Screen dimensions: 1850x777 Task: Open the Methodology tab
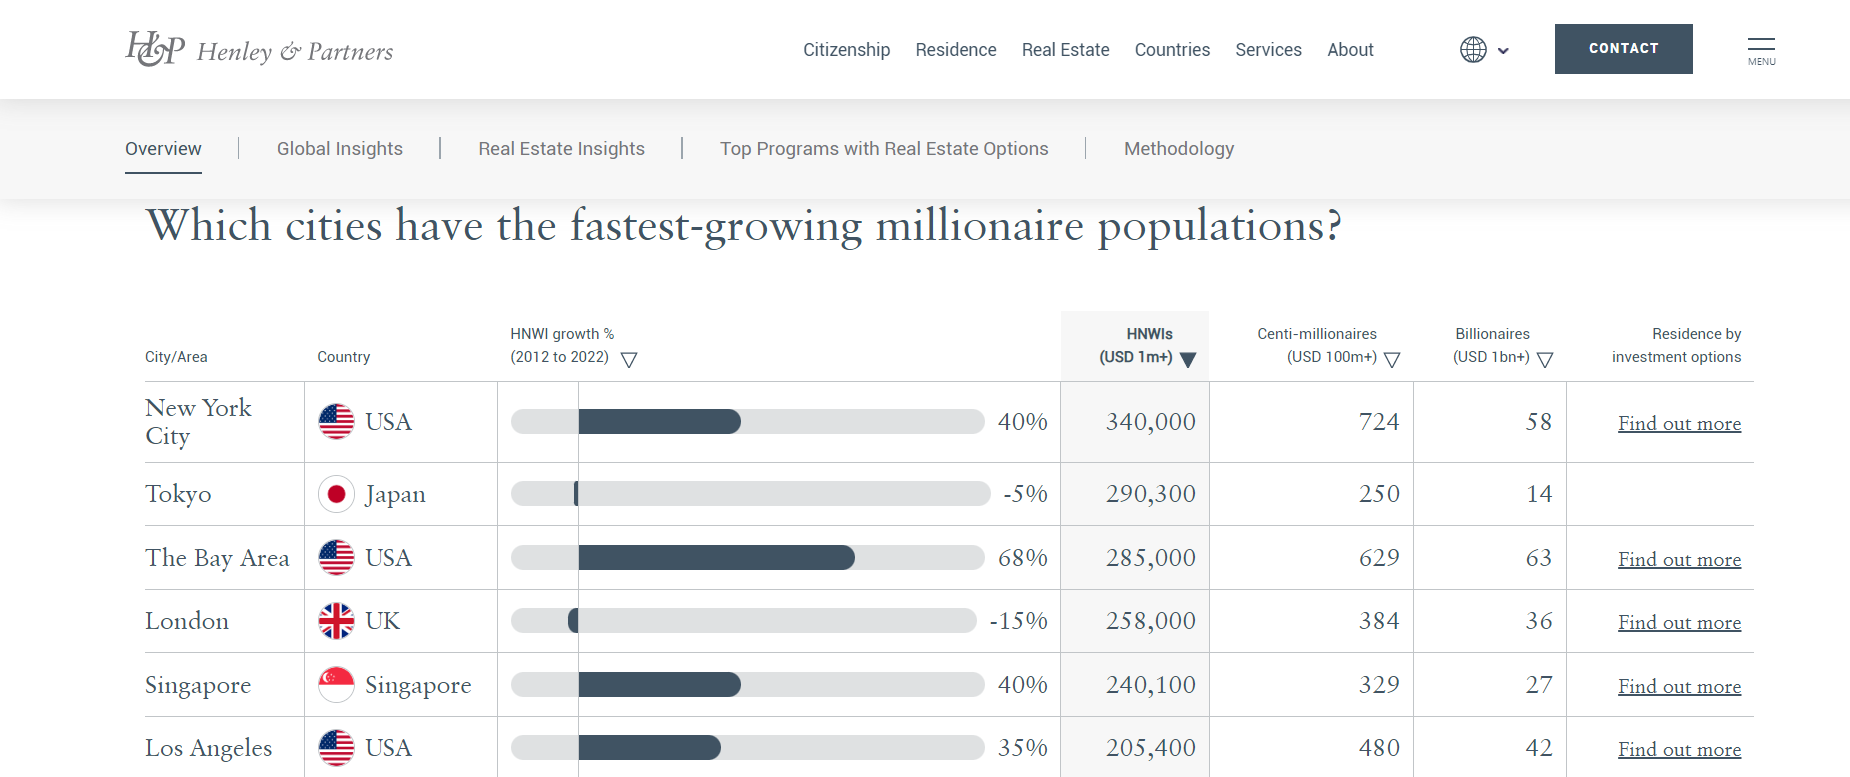coord(1179,149)
